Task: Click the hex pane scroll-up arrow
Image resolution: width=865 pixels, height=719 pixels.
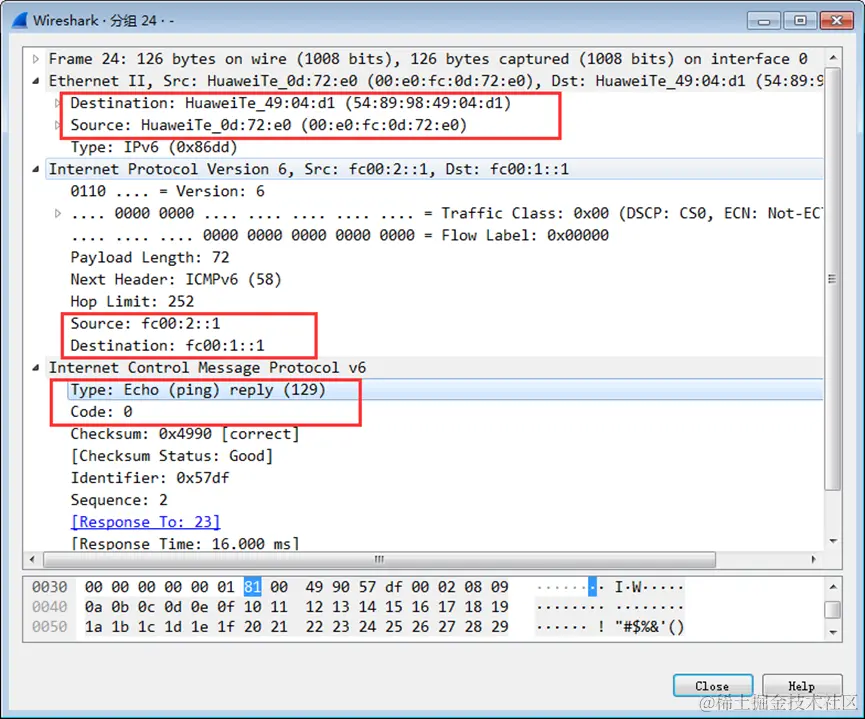Action: [833, 587]
